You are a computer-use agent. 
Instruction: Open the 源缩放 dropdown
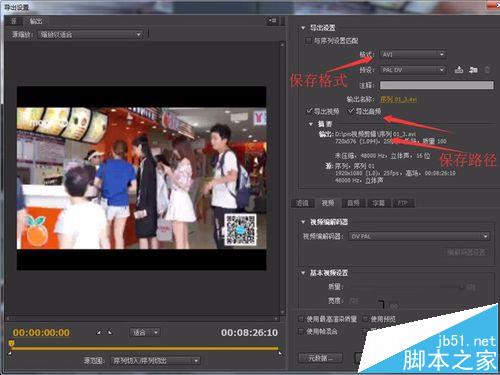[x=90, y=34]
